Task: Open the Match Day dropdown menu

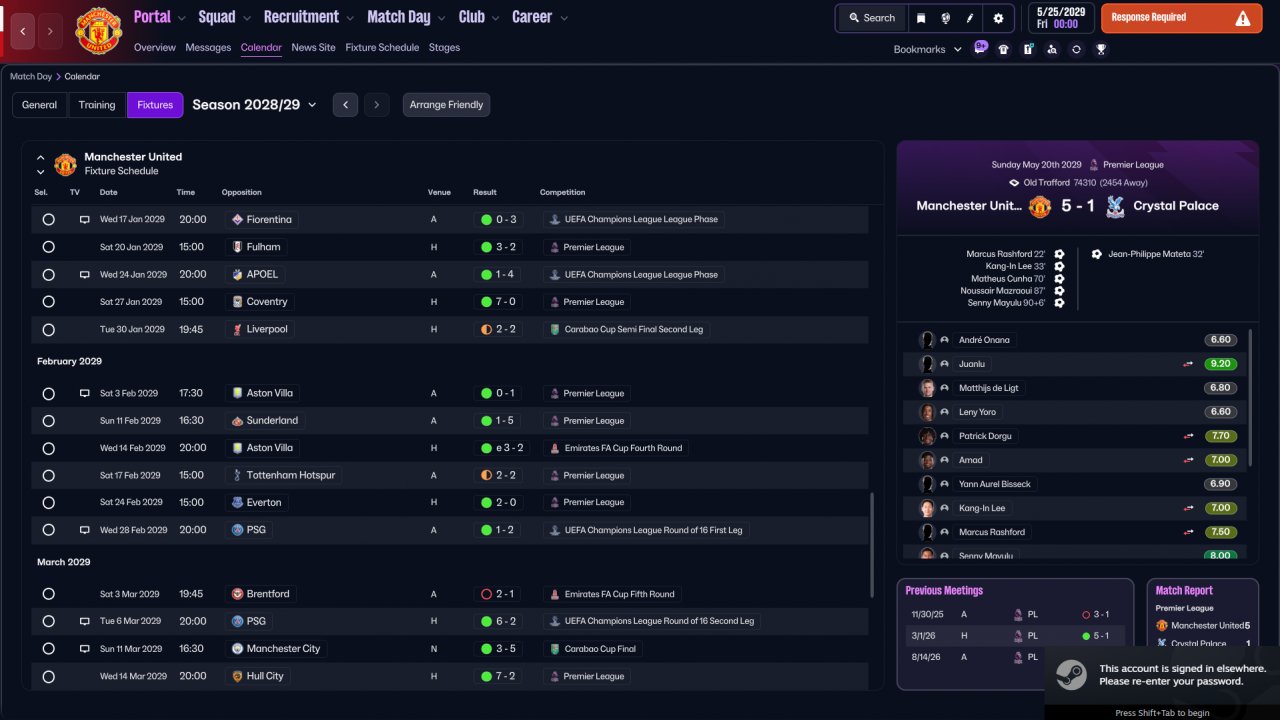Action: pos(406,17)
